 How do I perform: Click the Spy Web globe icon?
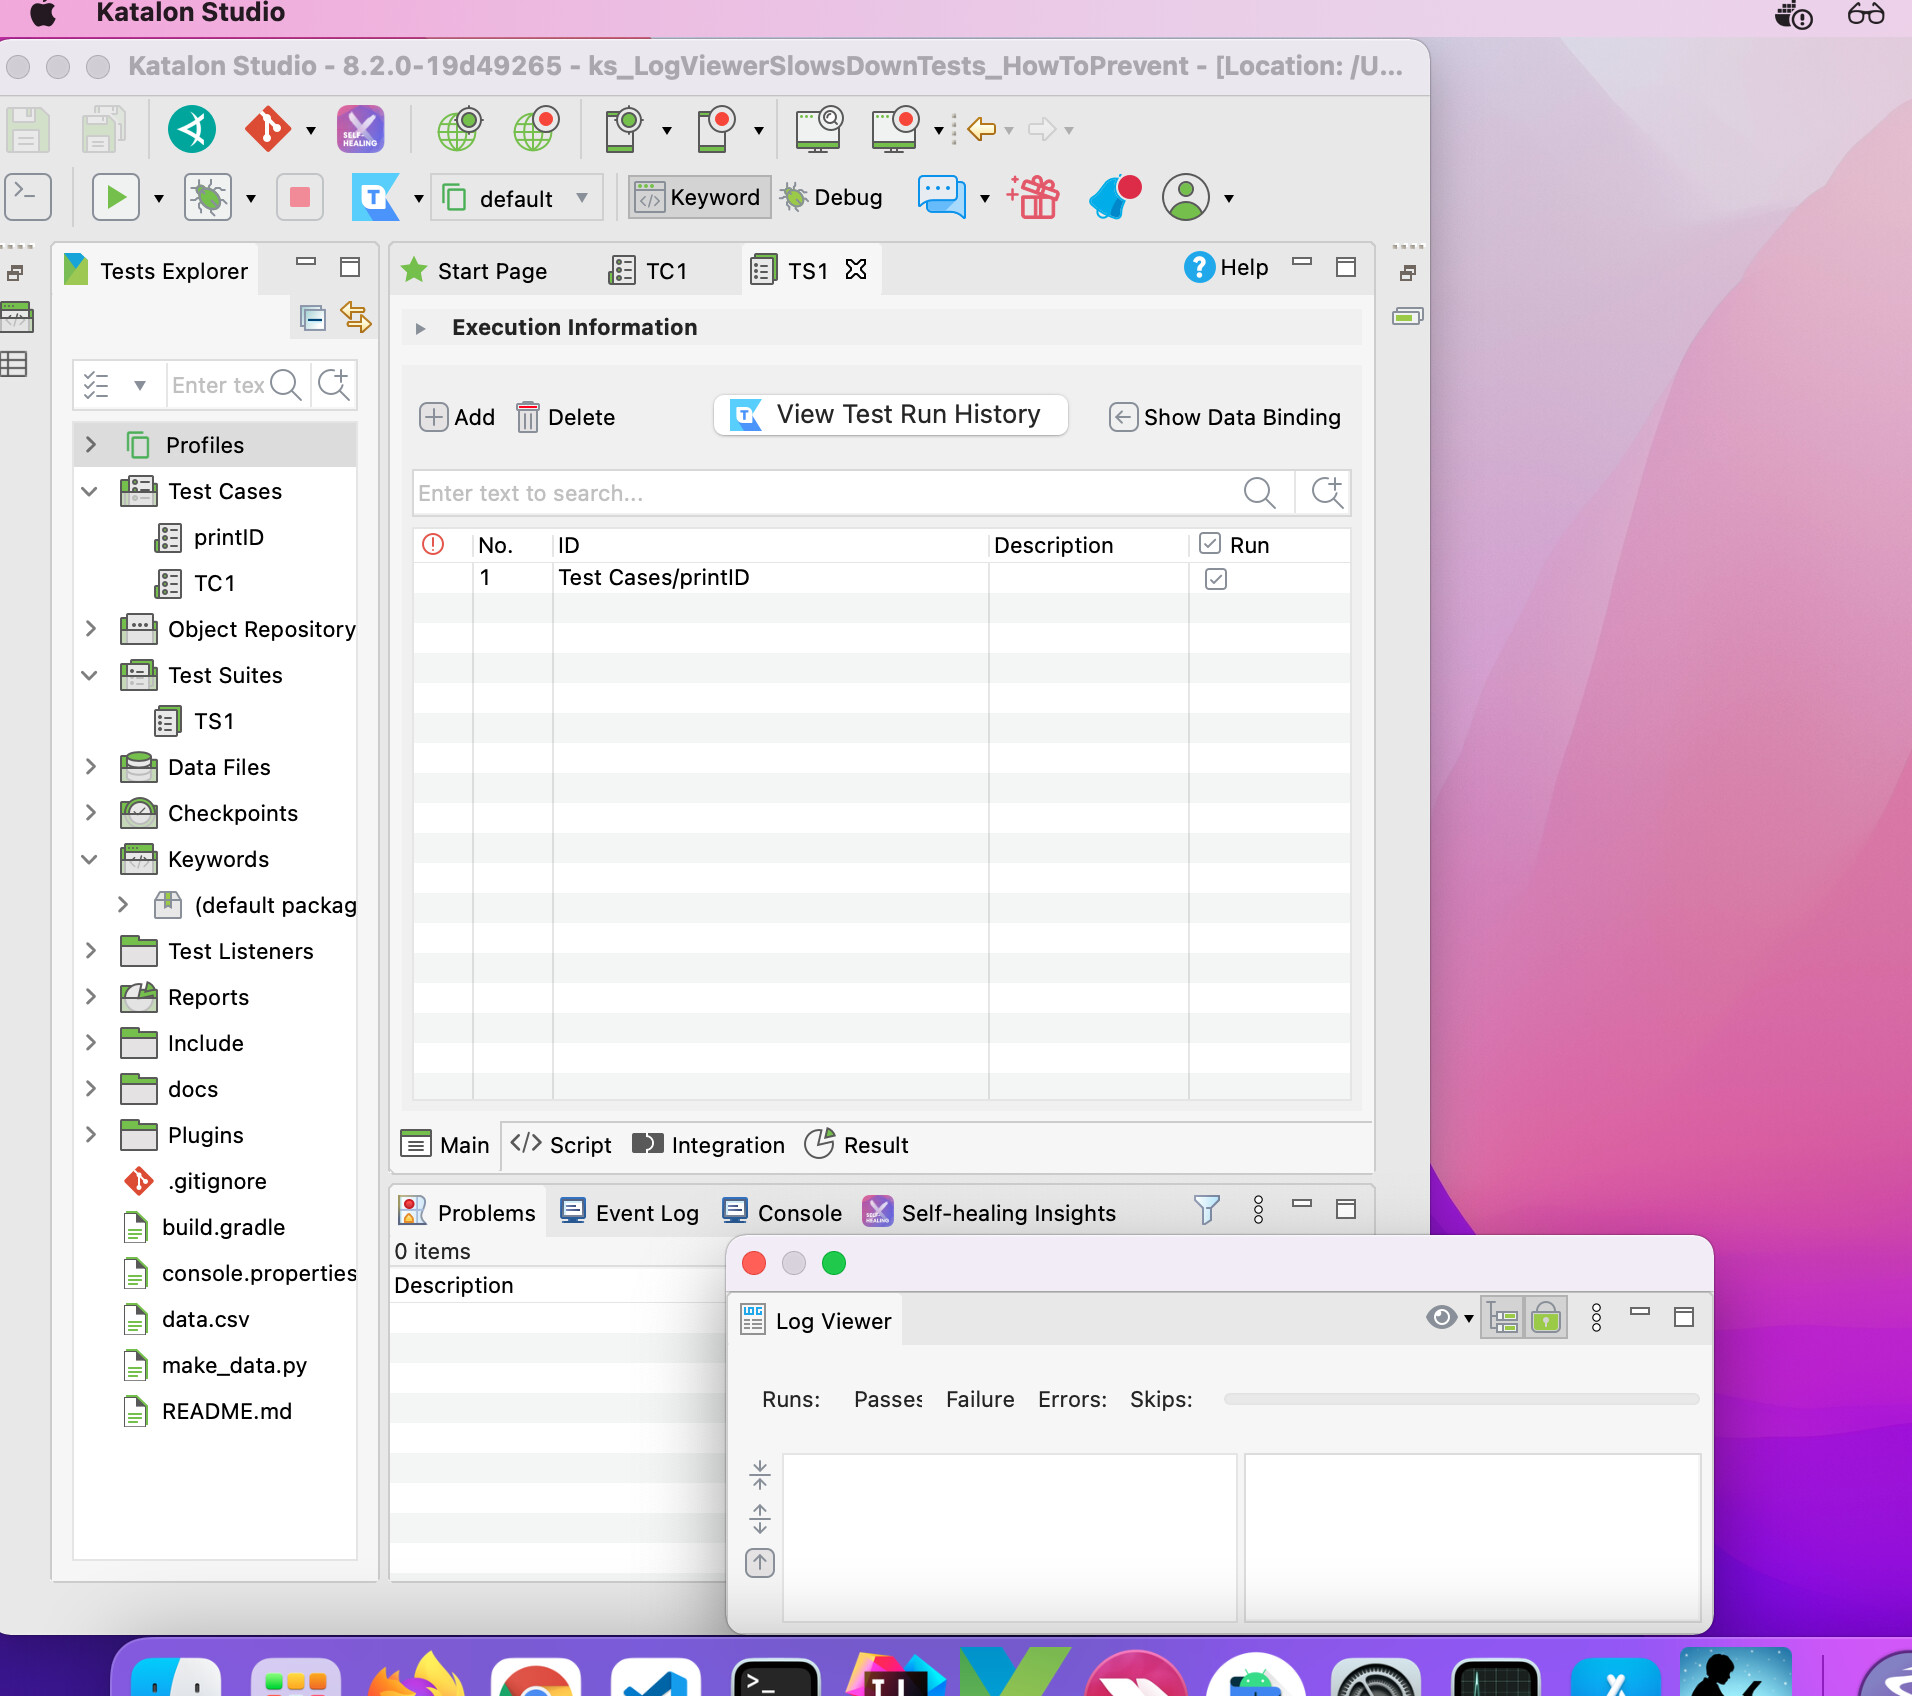click(459, 129)
